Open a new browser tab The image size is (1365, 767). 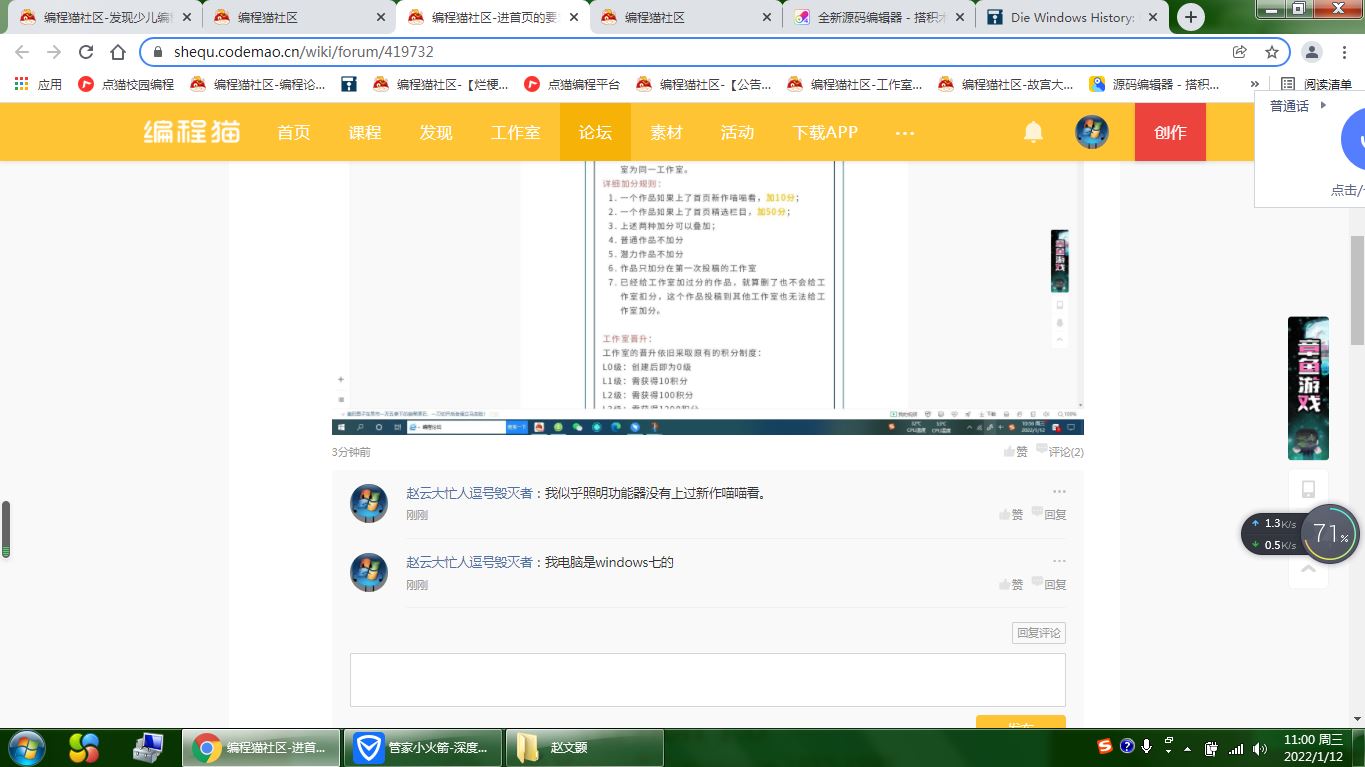coord(1190,17)
